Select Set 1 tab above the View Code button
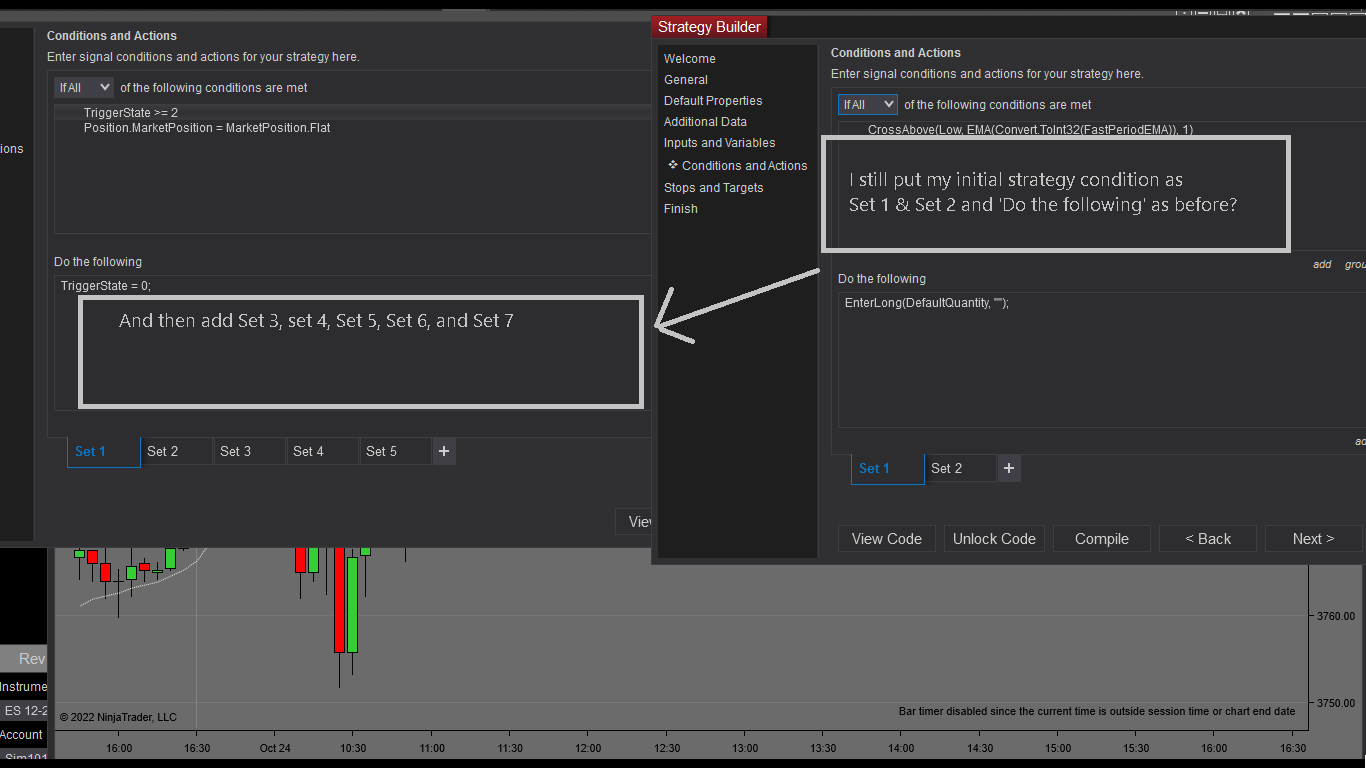 click(888, 469)
